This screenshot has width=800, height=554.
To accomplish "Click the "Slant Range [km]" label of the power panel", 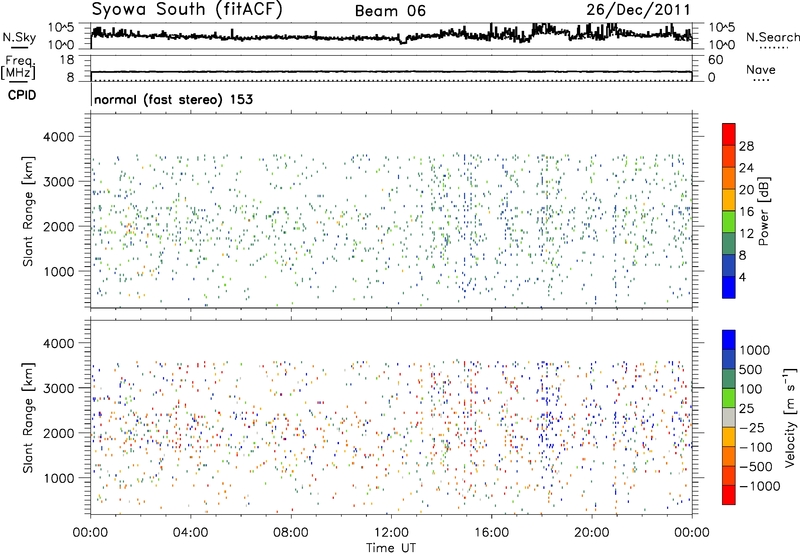I will click(x=28, y=211).
